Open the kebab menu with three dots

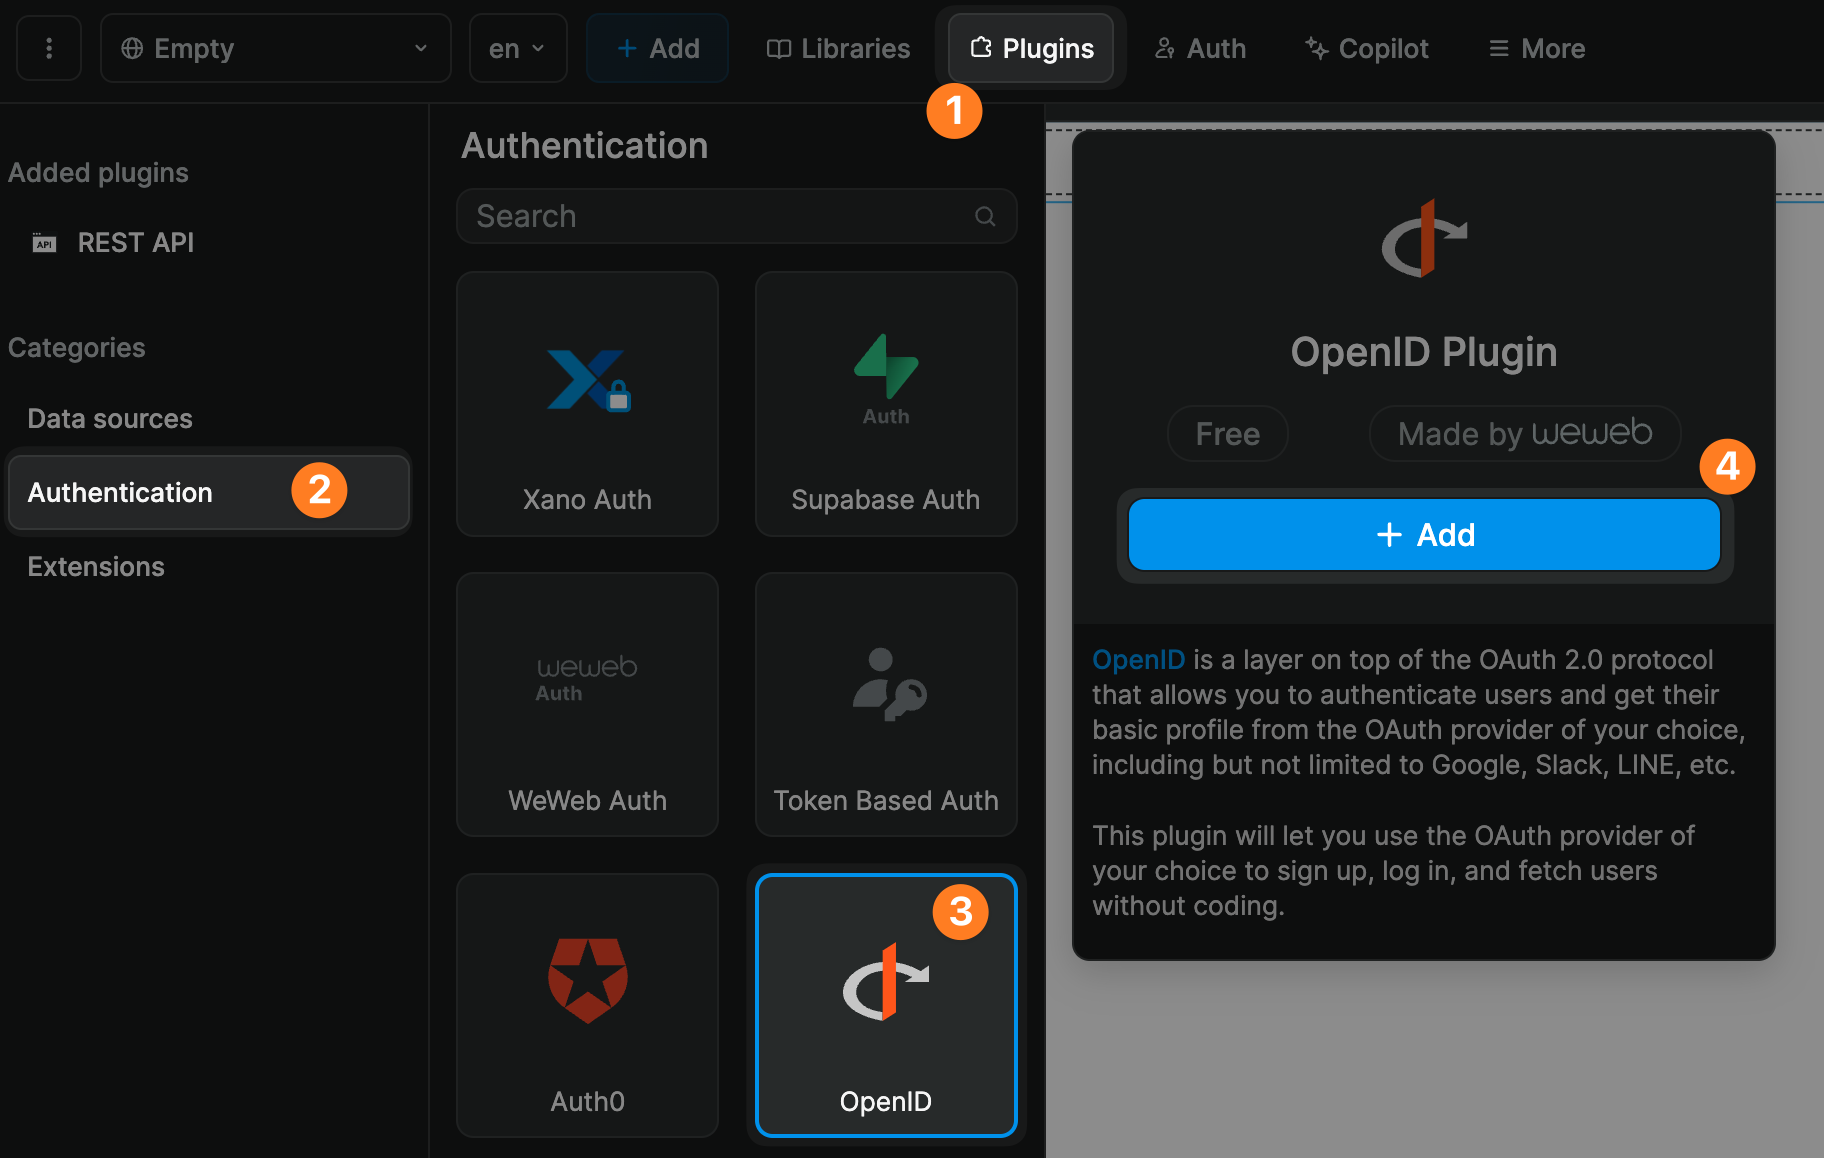48,47
